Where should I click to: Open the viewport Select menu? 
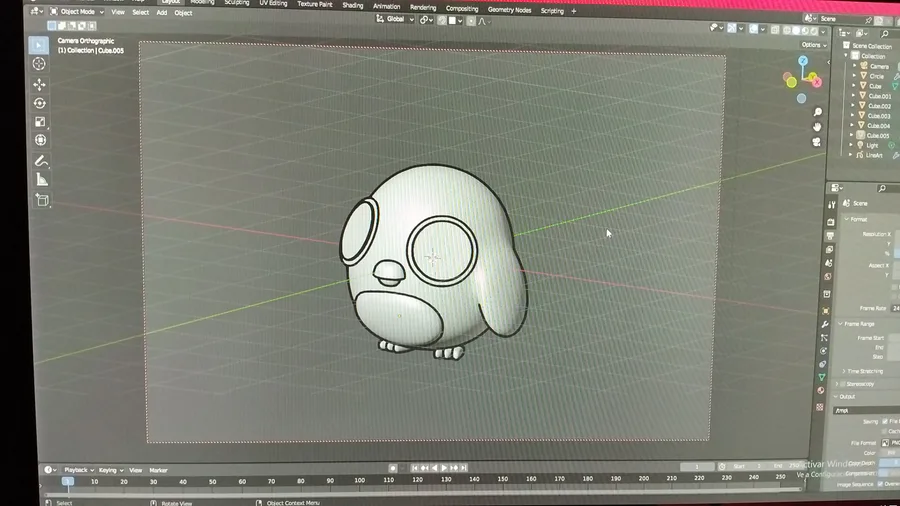[140, 12]
